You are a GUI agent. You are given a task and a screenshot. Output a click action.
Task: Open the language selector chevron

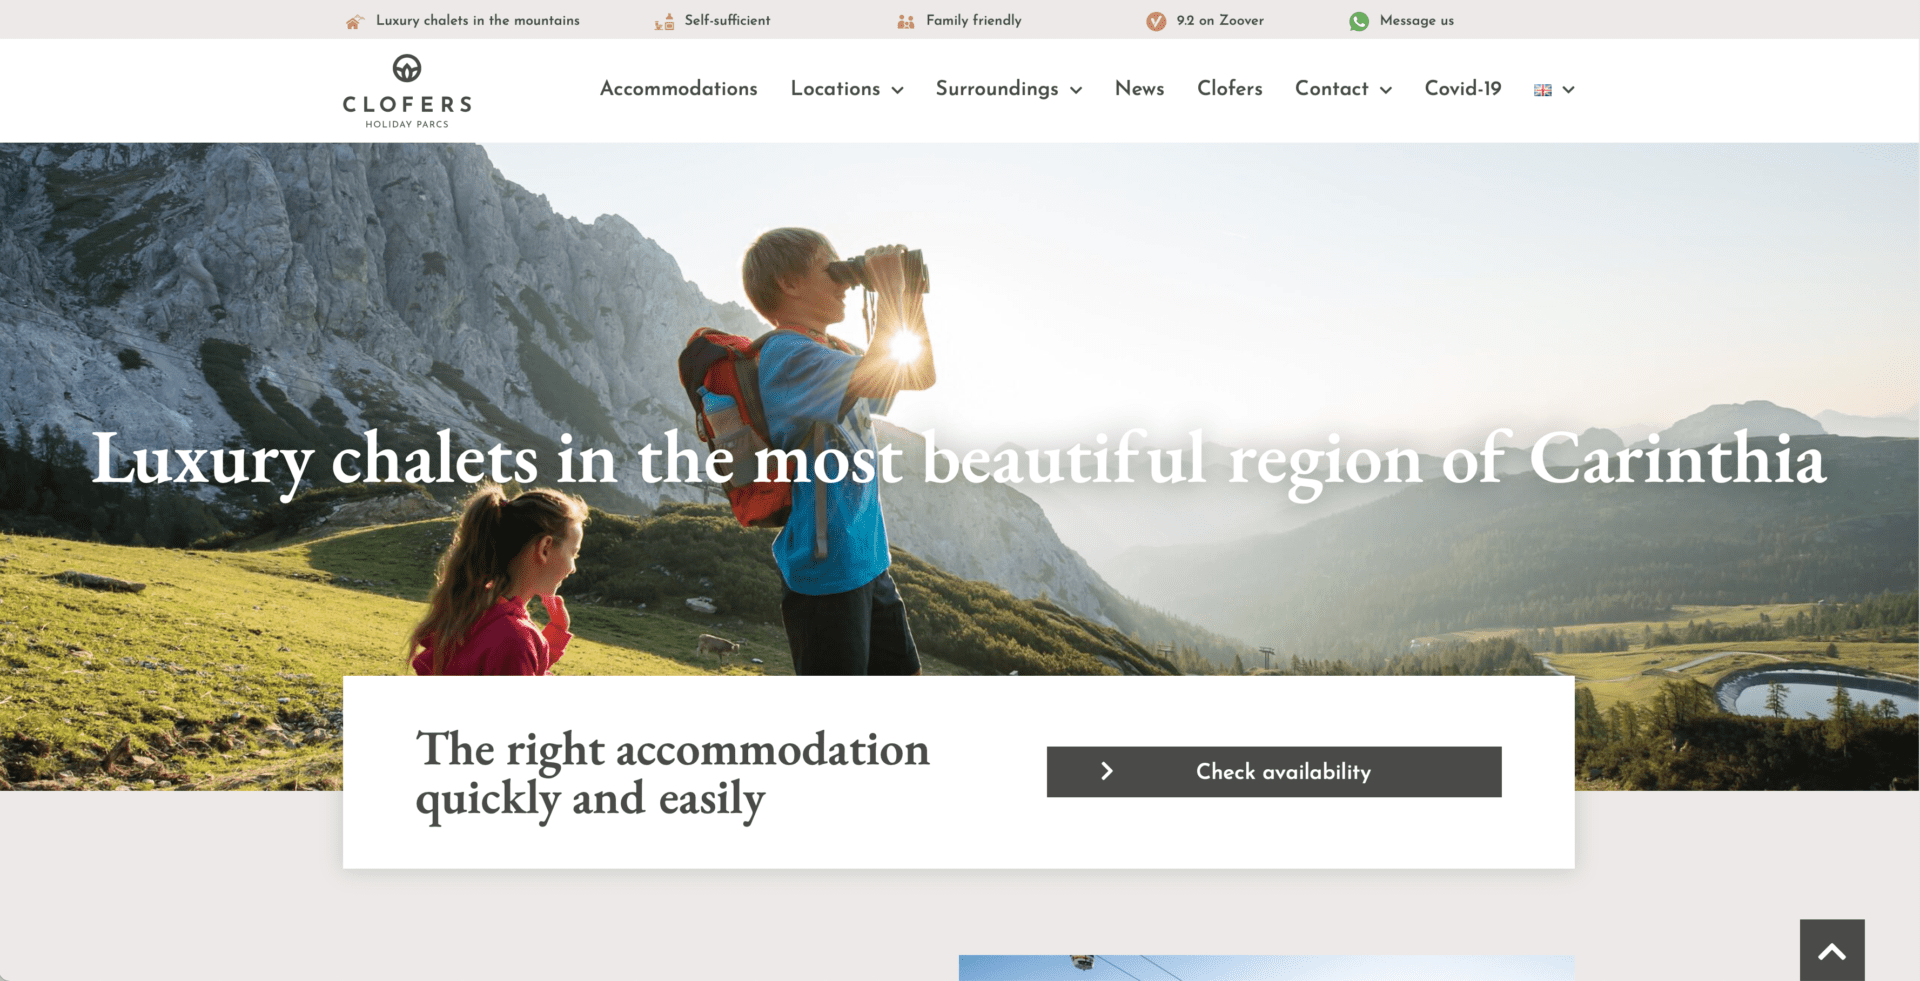click(1568, 90)
